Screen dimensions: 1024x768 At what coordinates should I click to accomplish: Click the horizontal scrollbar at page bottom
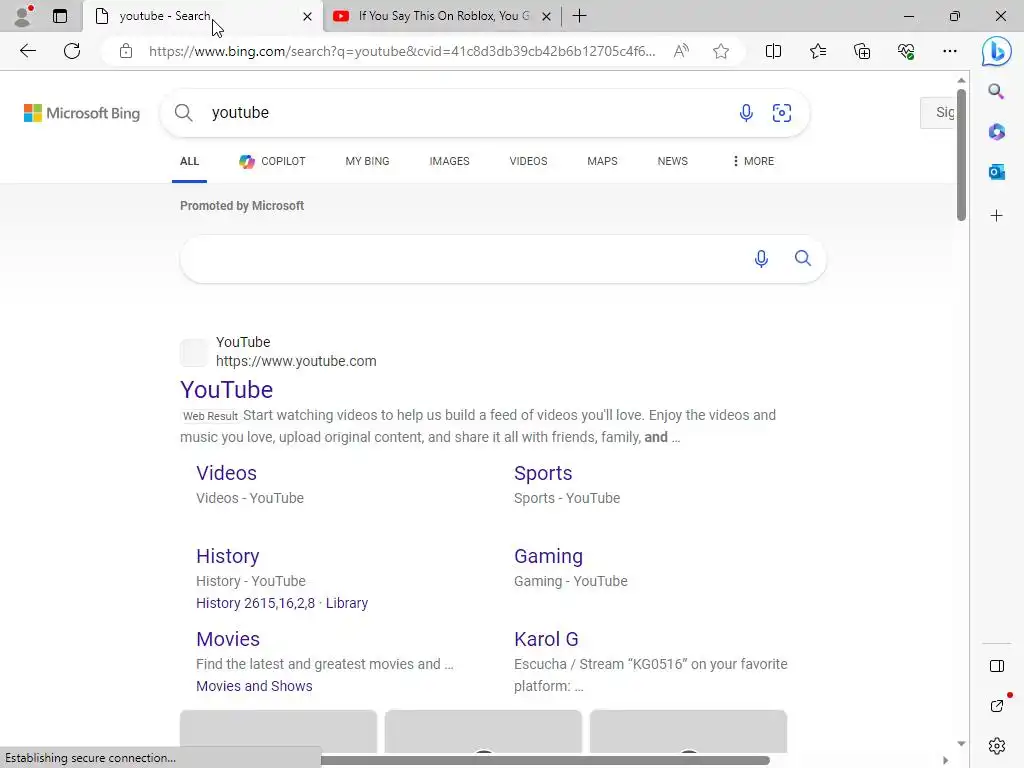tap(545, 760)
